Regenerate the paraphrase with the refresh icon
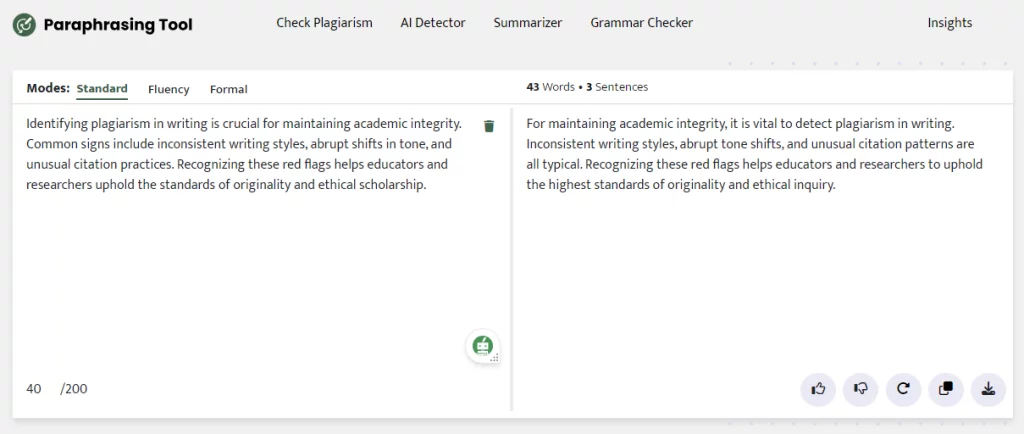Screen dimensions: 1024x434 coord(903,389)
